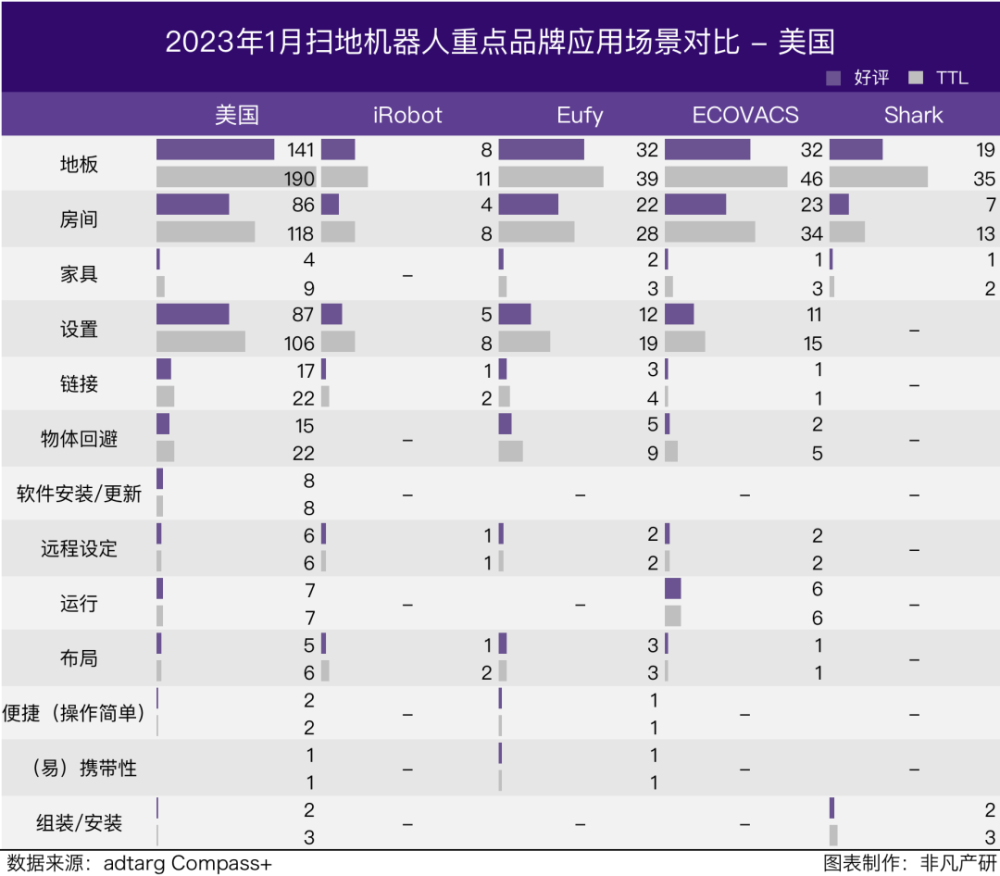This screenshot has height=876, width=1000.
Task: Click the purple 好评 legend swatch
Action: 833,78
